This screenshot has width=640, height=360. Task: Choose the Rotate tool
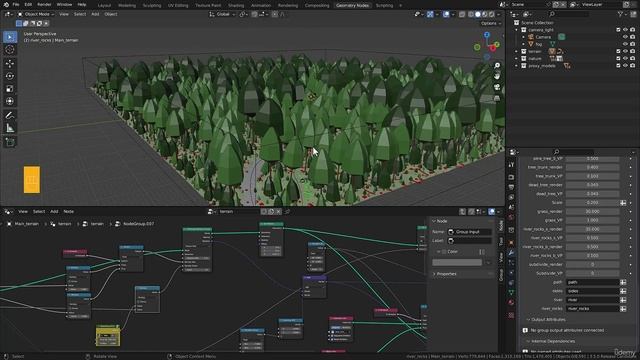[10, 76]
